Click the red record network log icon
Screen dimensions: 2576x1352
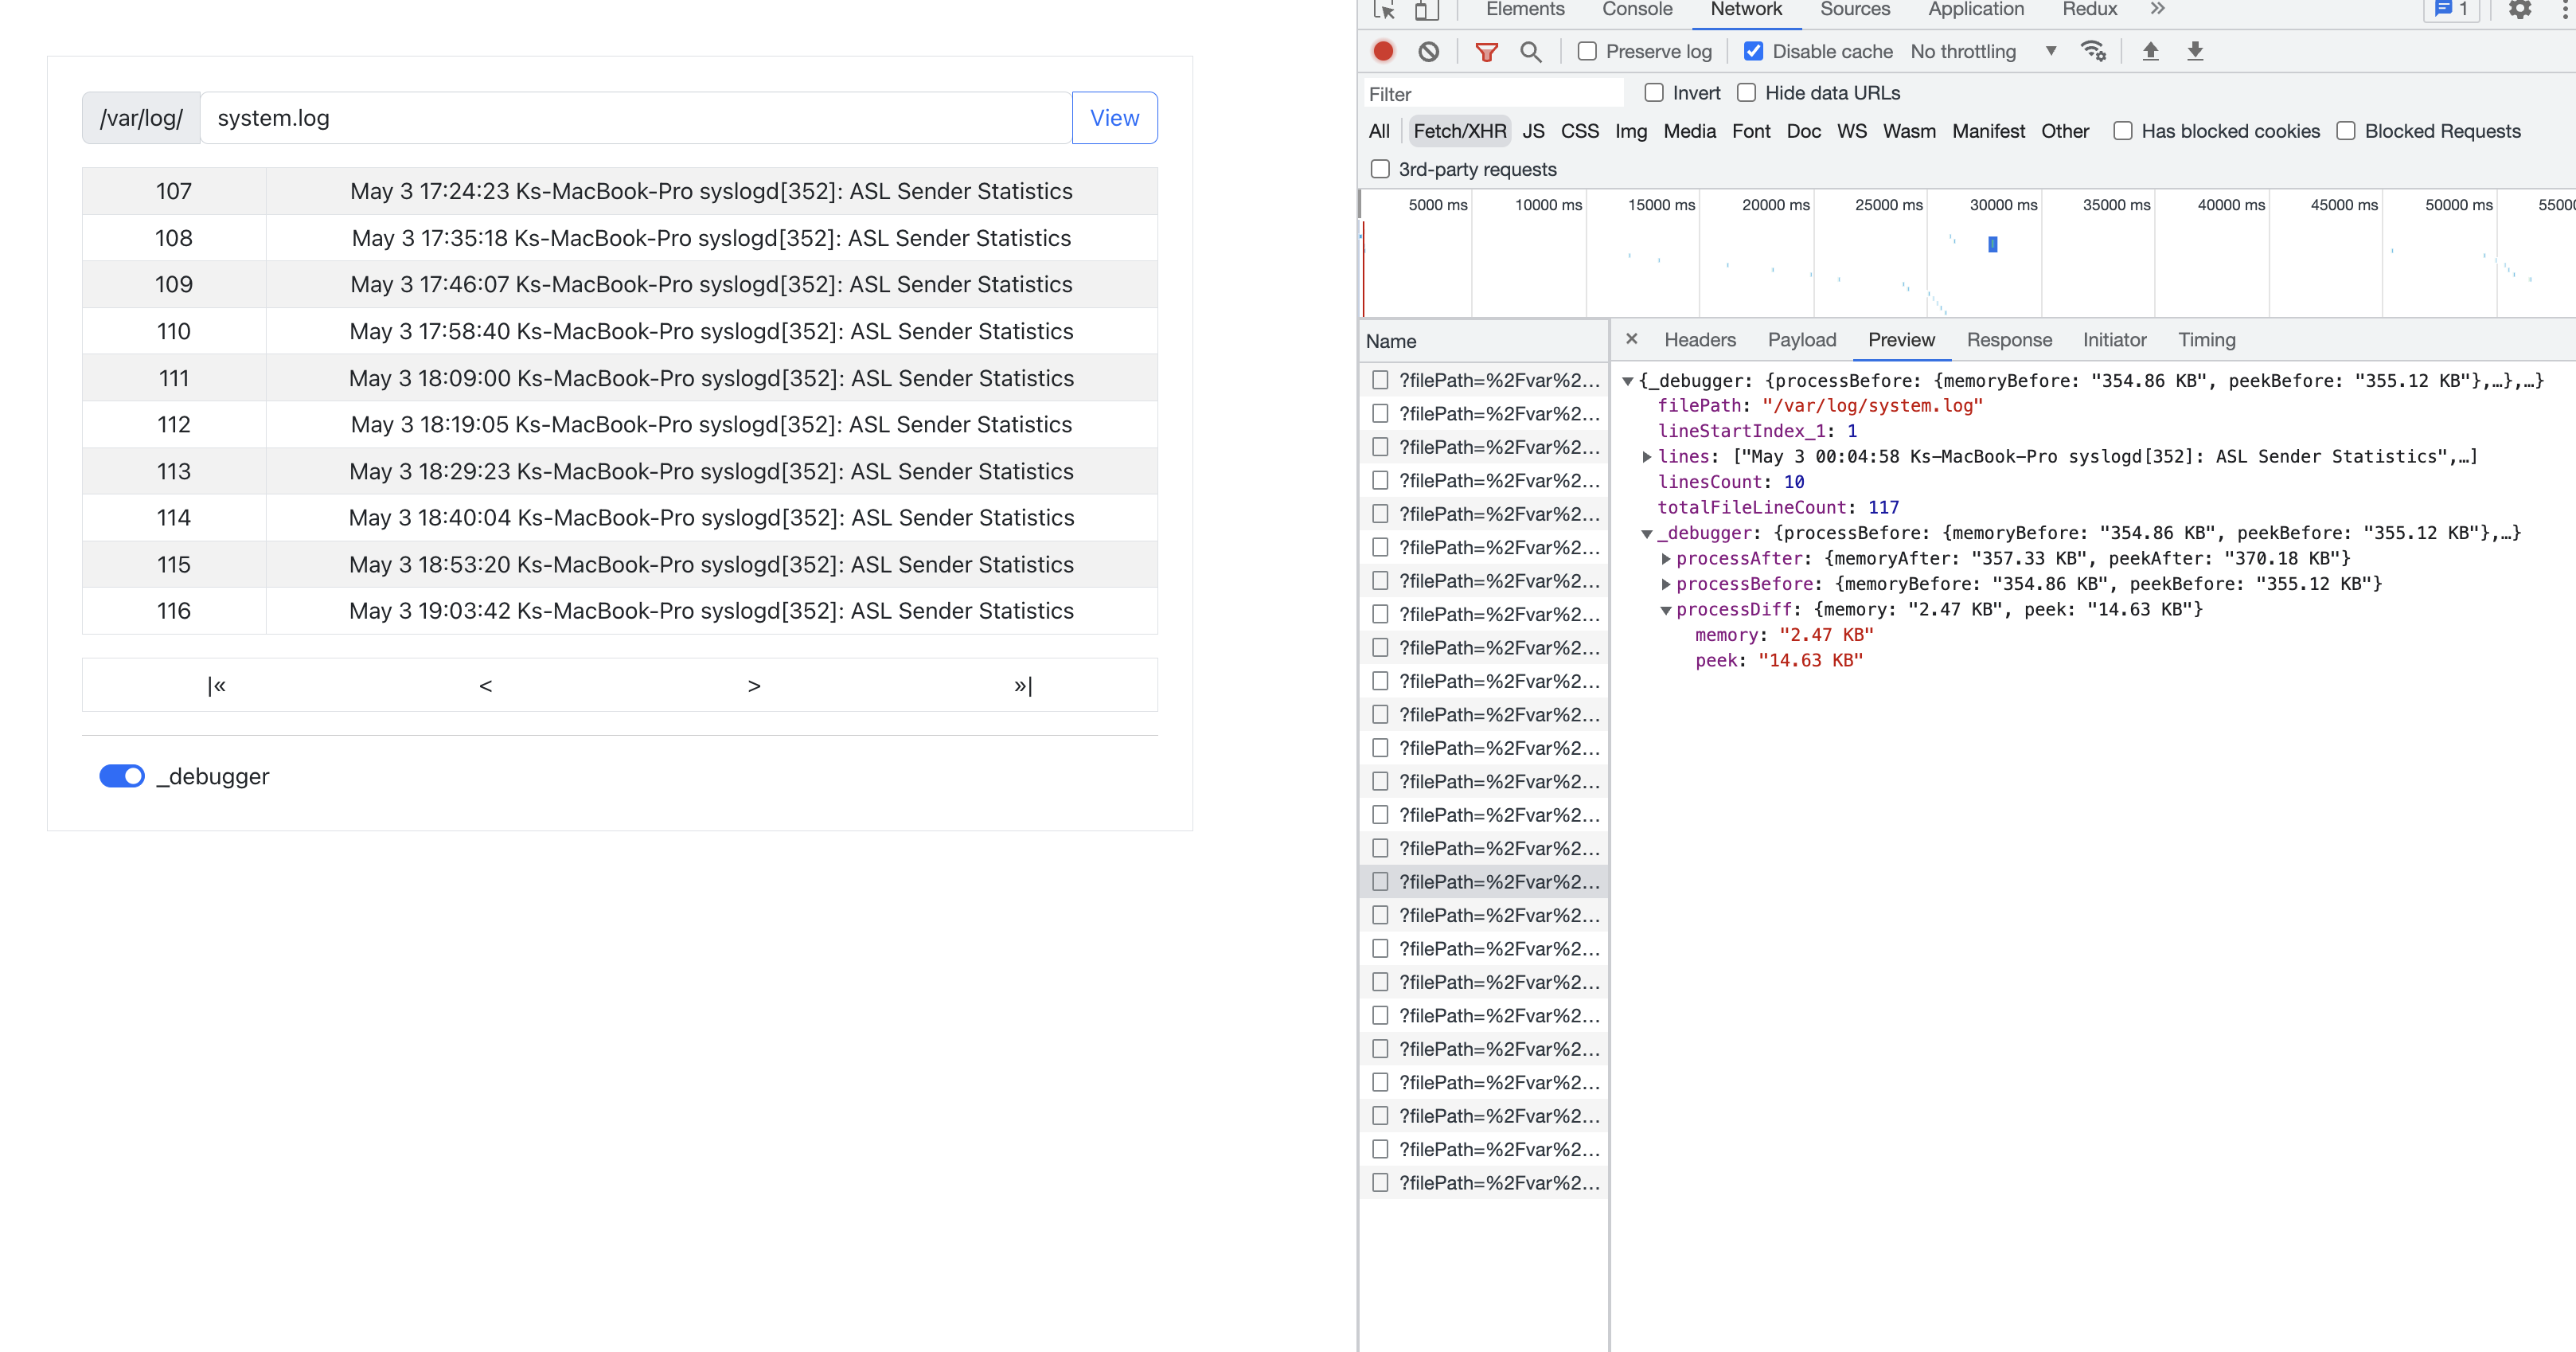(1383, 51)
